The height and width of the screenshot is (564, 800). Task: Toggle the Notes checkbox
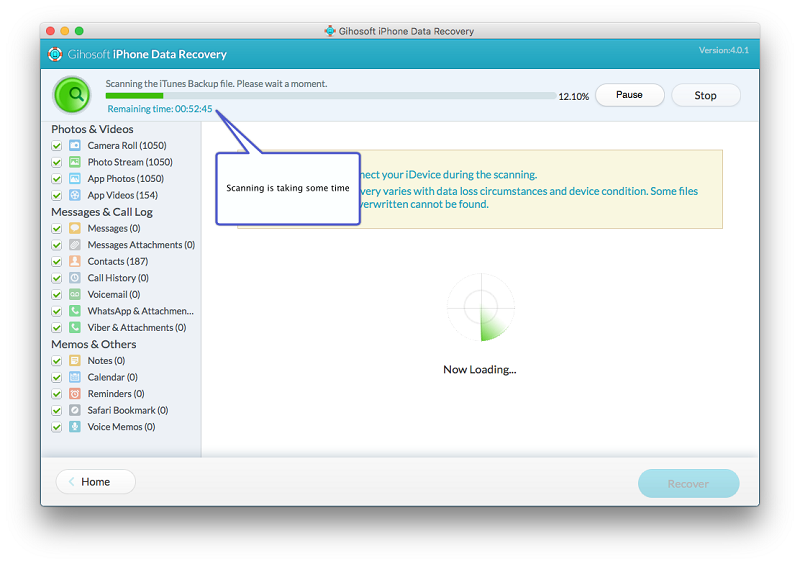(x=57, y=361)
